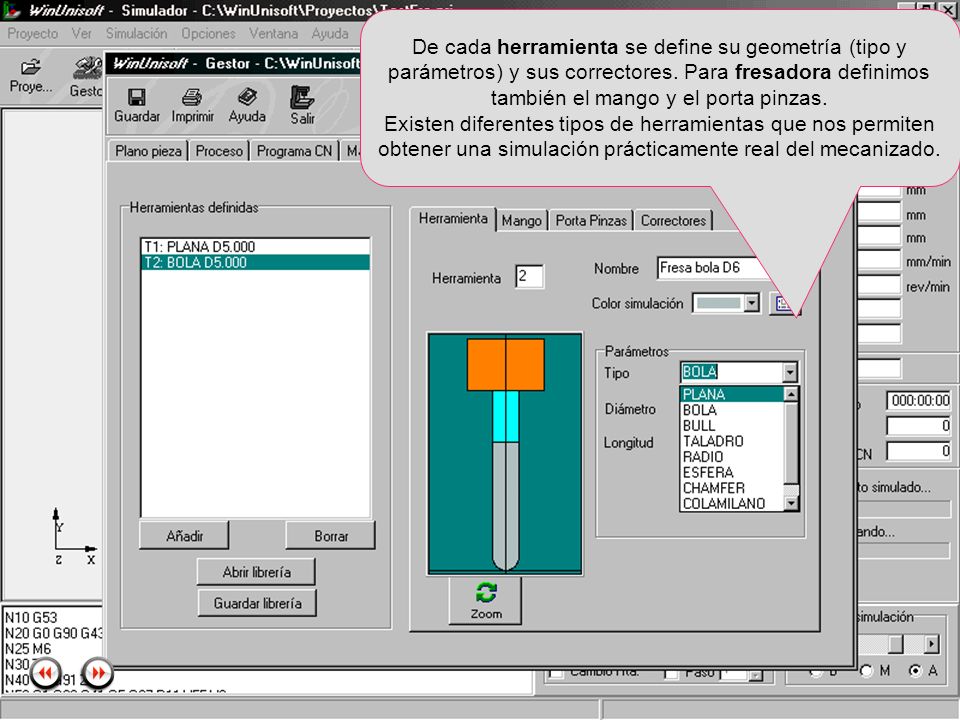This screenshot has height=720, width=960.
Task: Click the Herramienta number field
Action: tap(528, 276)
